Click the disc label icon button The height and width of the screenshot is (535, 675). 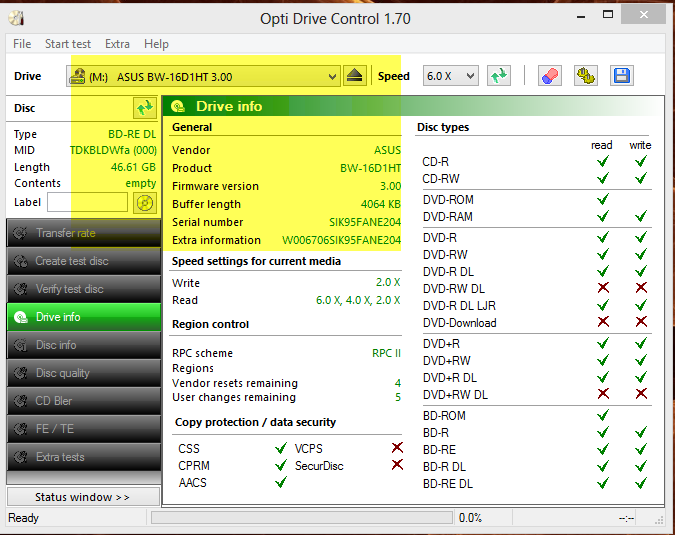(145, 203)
